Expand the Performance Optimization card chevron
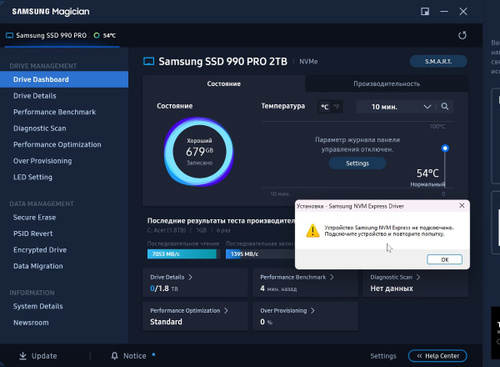Screen dimensions: 500x367 pyautogui.click(x=226, y=310)
